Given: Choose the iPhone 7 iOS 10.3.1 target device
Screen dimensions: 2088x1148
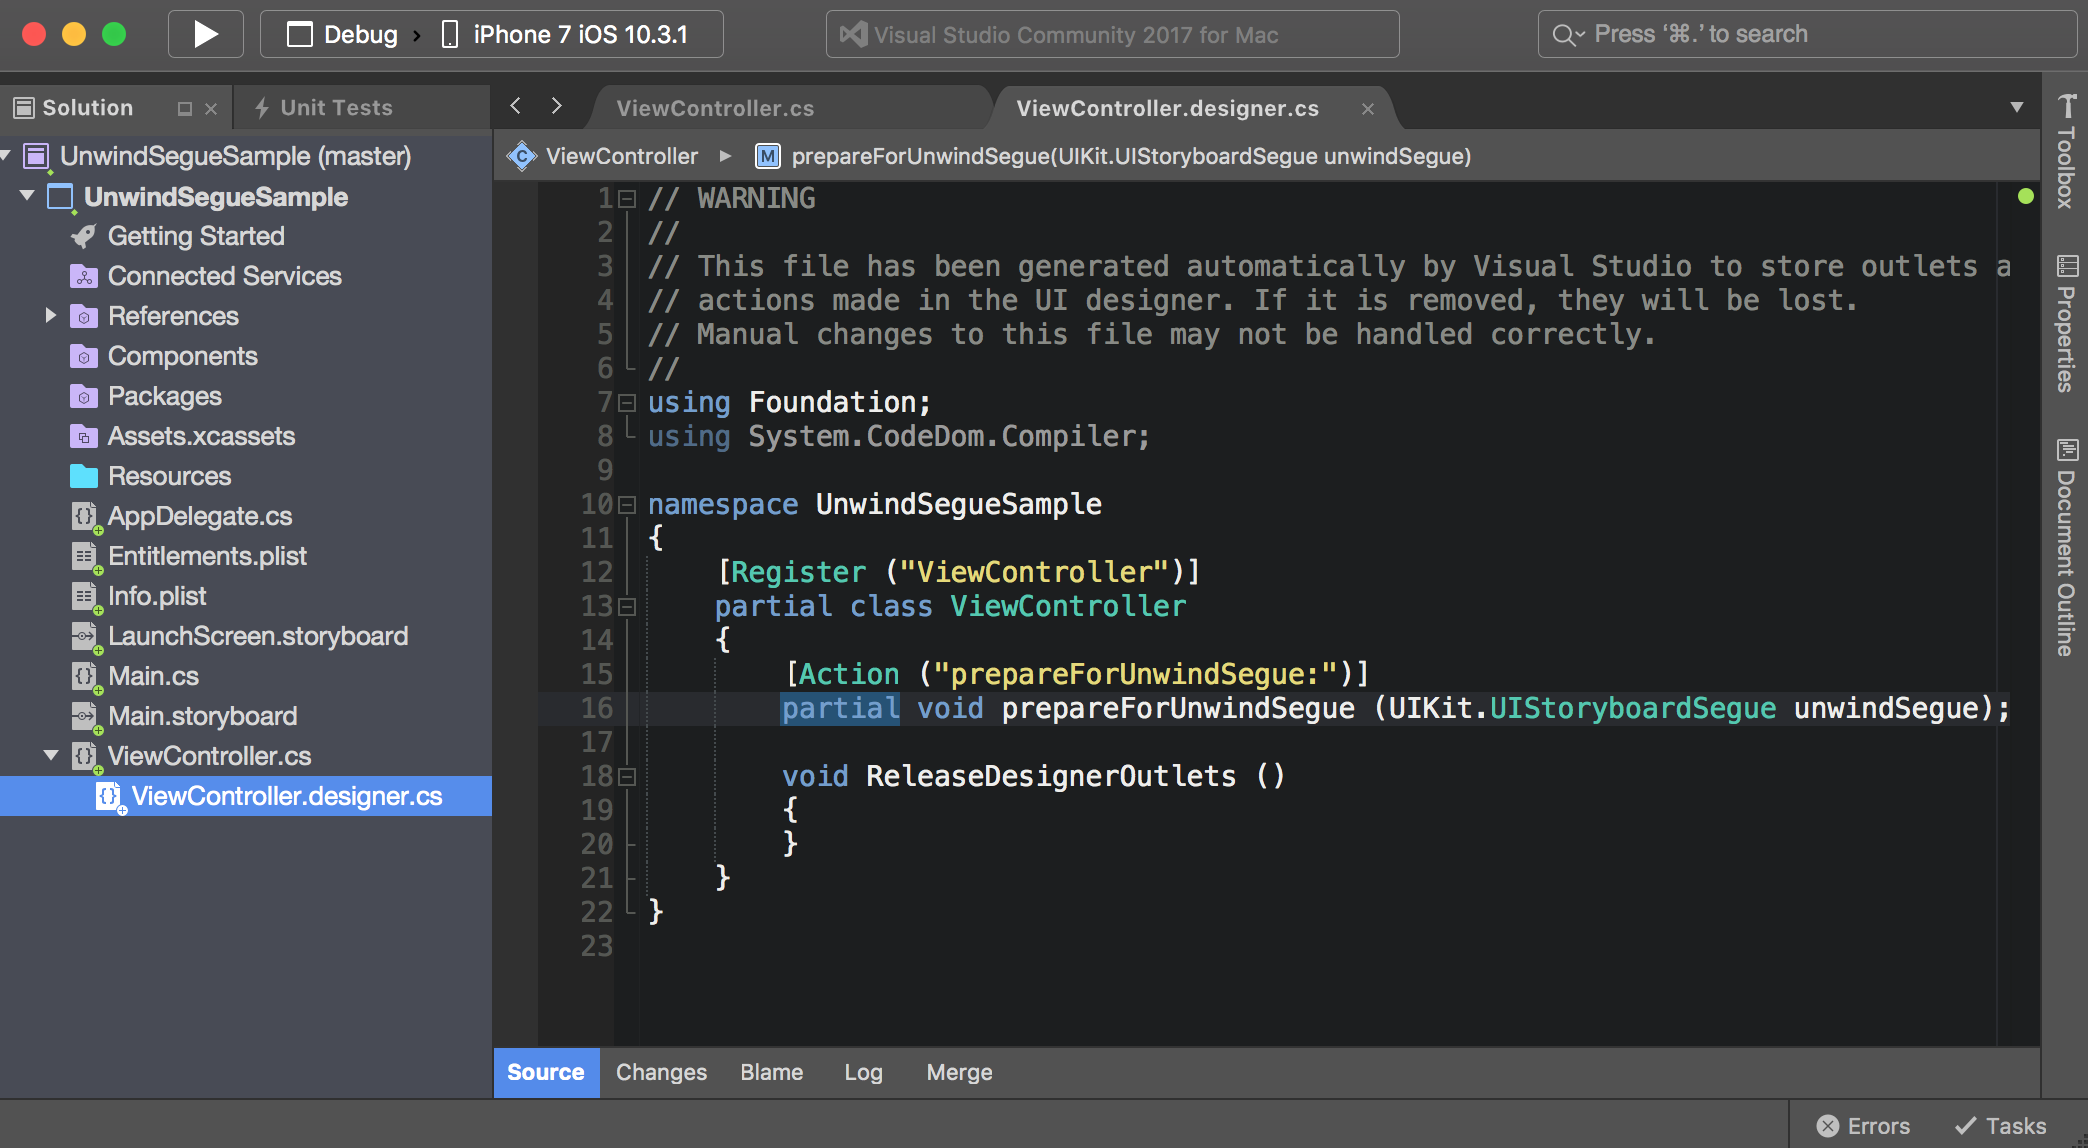Looking at the screenshot, I should pos(565,35).
